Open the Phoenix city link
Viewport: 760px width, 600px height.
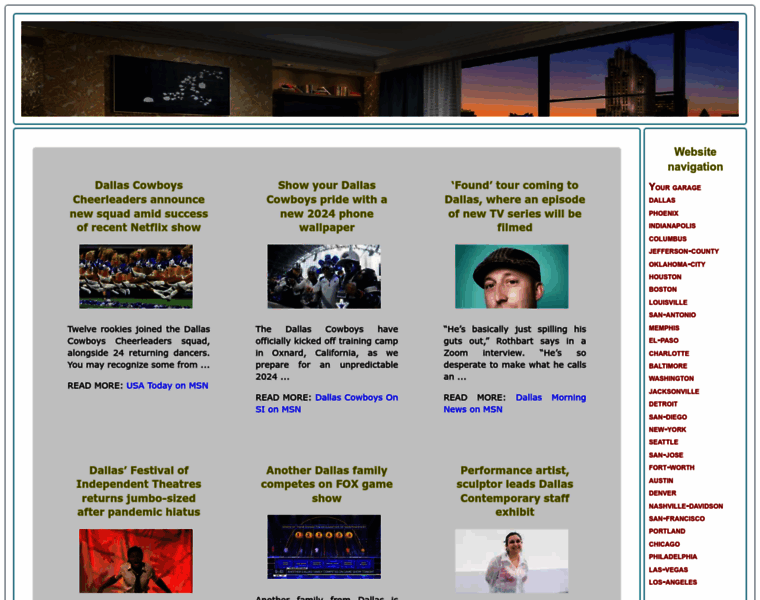click(664, 213)
